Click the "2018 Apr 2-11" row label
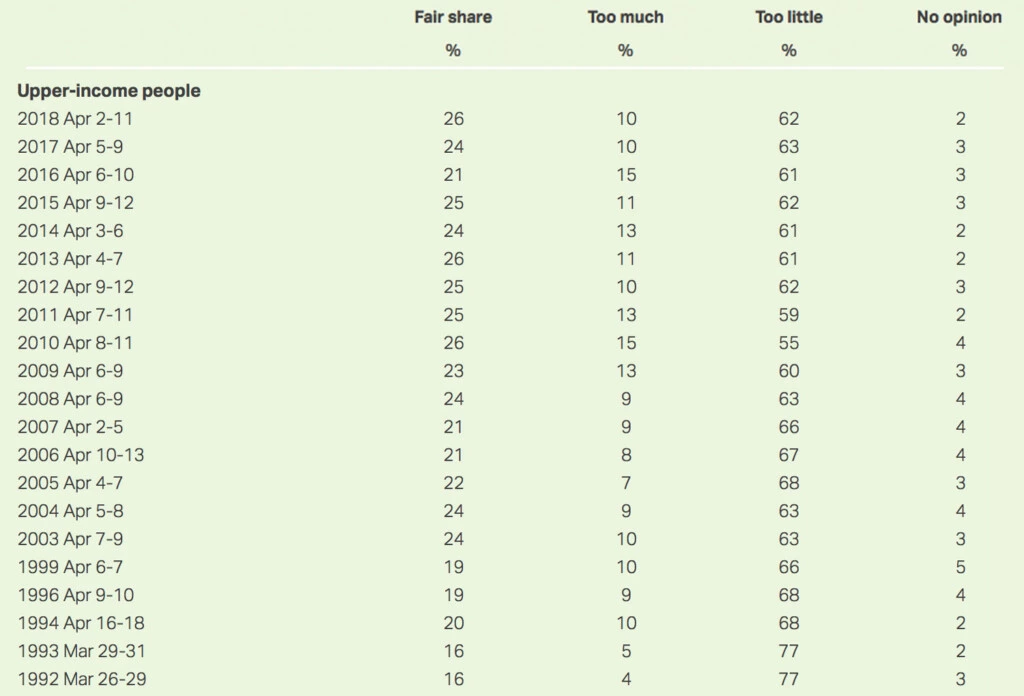The image size is (1024, 696). pyautogui.click(x=75, y=119)
